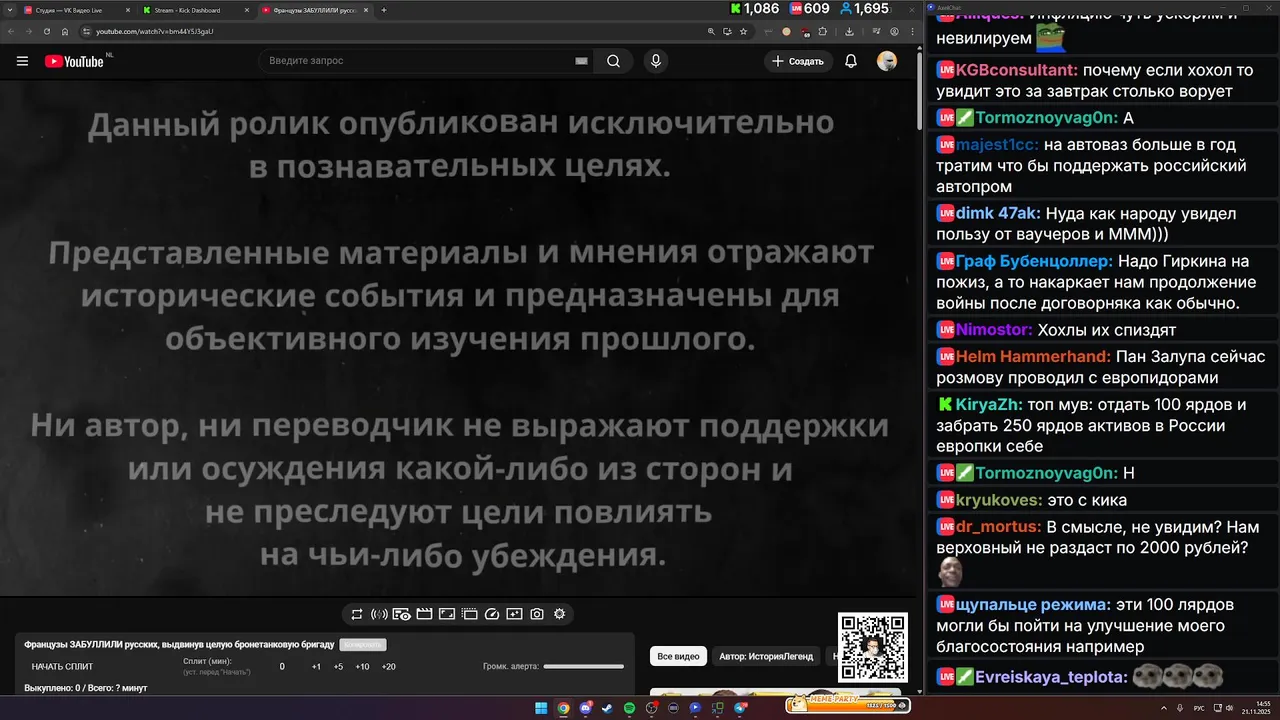Click the LIVE viewer count 609
1280x720 pixels.
(809, 9)
